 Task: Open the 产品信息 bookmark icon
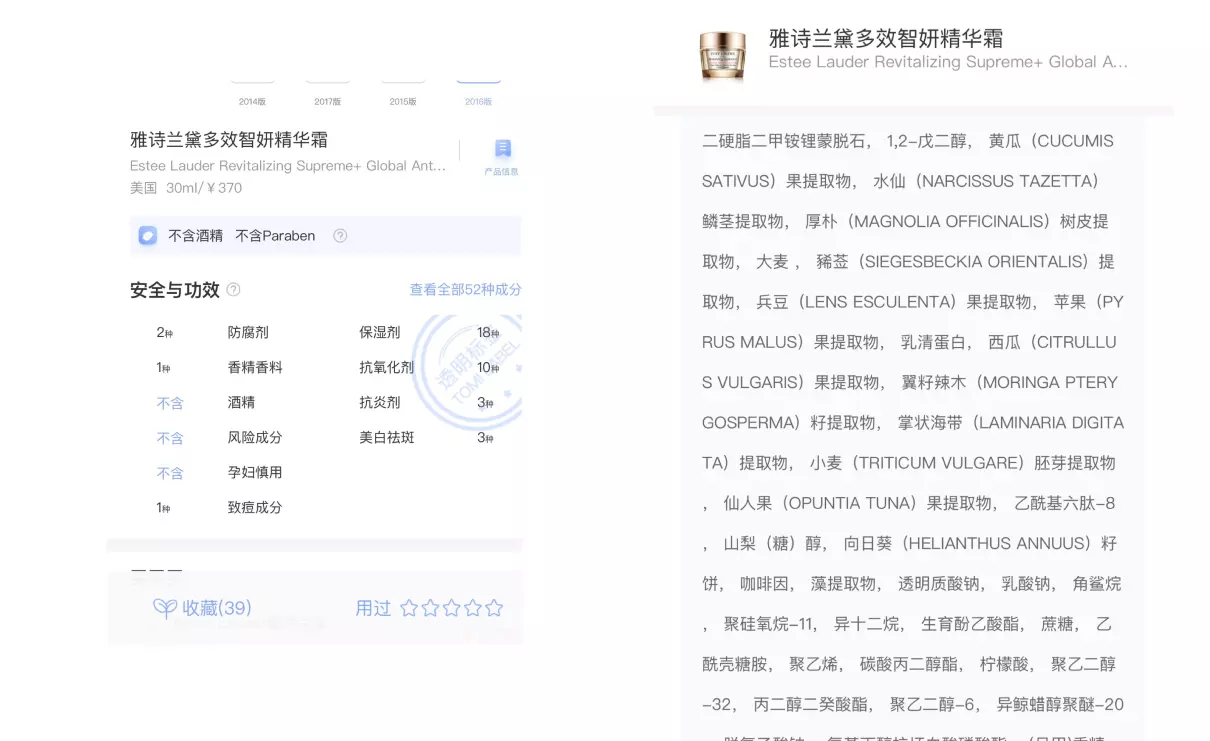502,149
